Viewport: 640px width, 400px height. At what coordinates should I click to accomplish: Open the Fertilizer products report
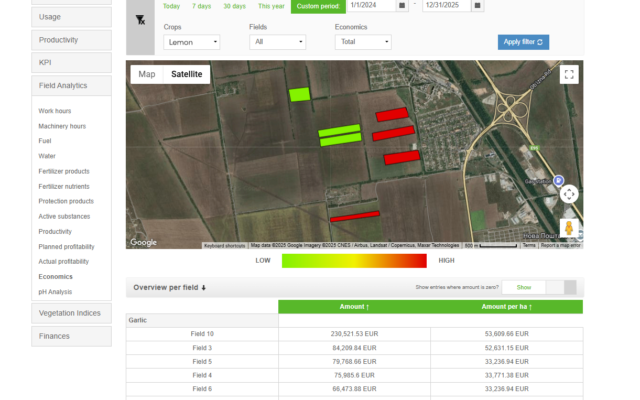[x=64, y=171]
